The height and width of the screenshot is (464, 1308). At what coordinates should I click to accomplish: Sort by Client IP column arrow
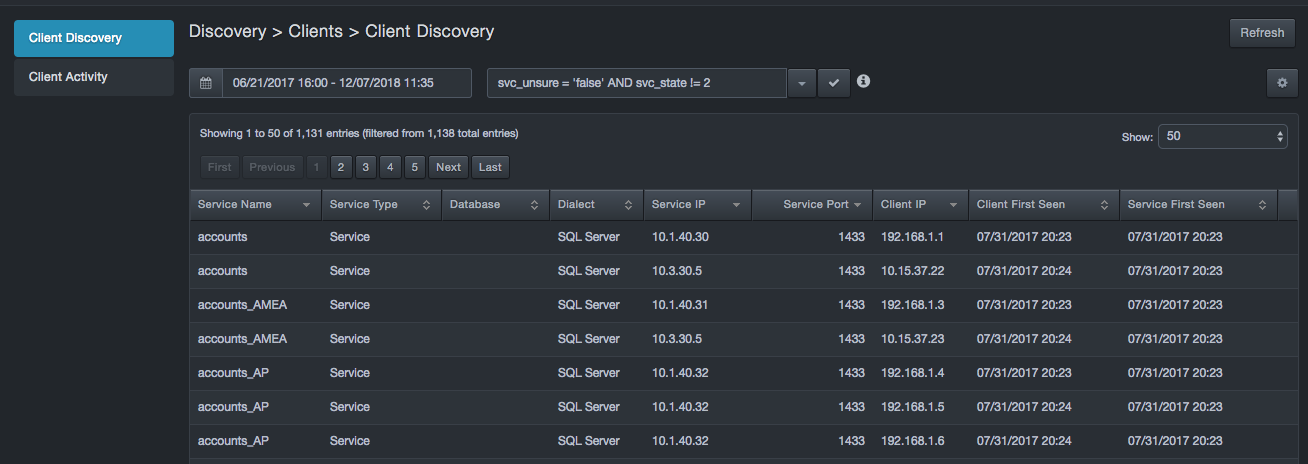click(x=953, y=205)
